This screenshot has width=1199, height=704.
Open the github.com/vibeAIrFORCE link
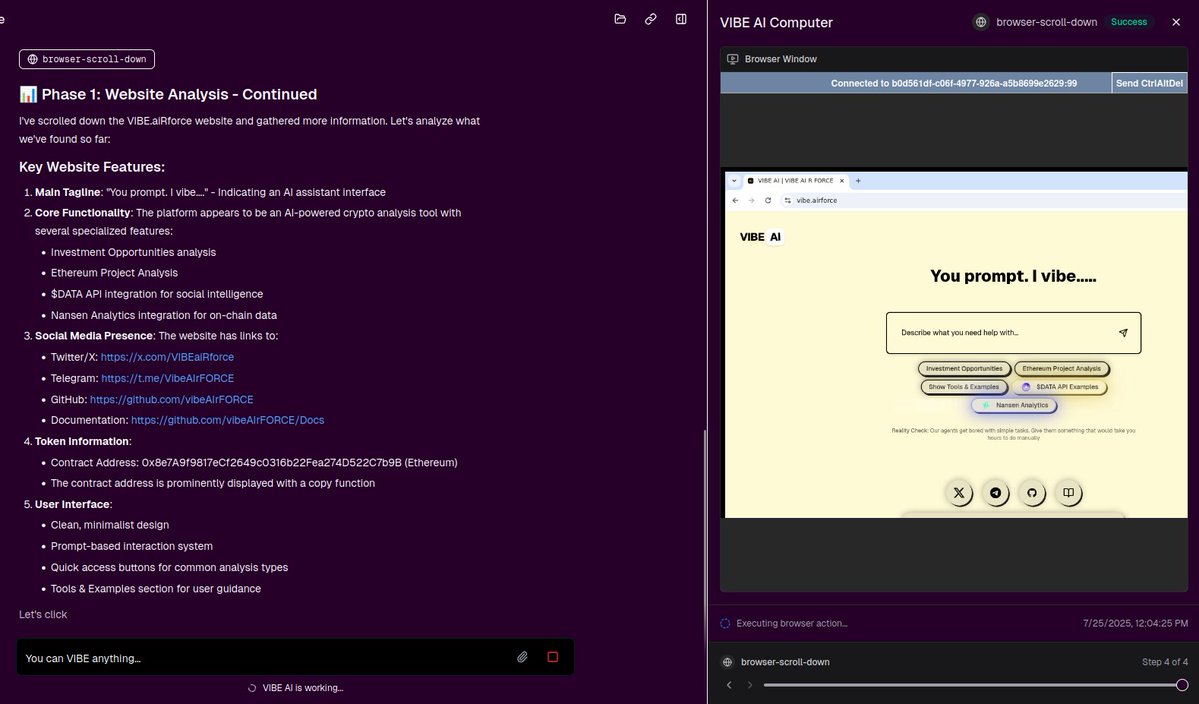tap(171, 400)
